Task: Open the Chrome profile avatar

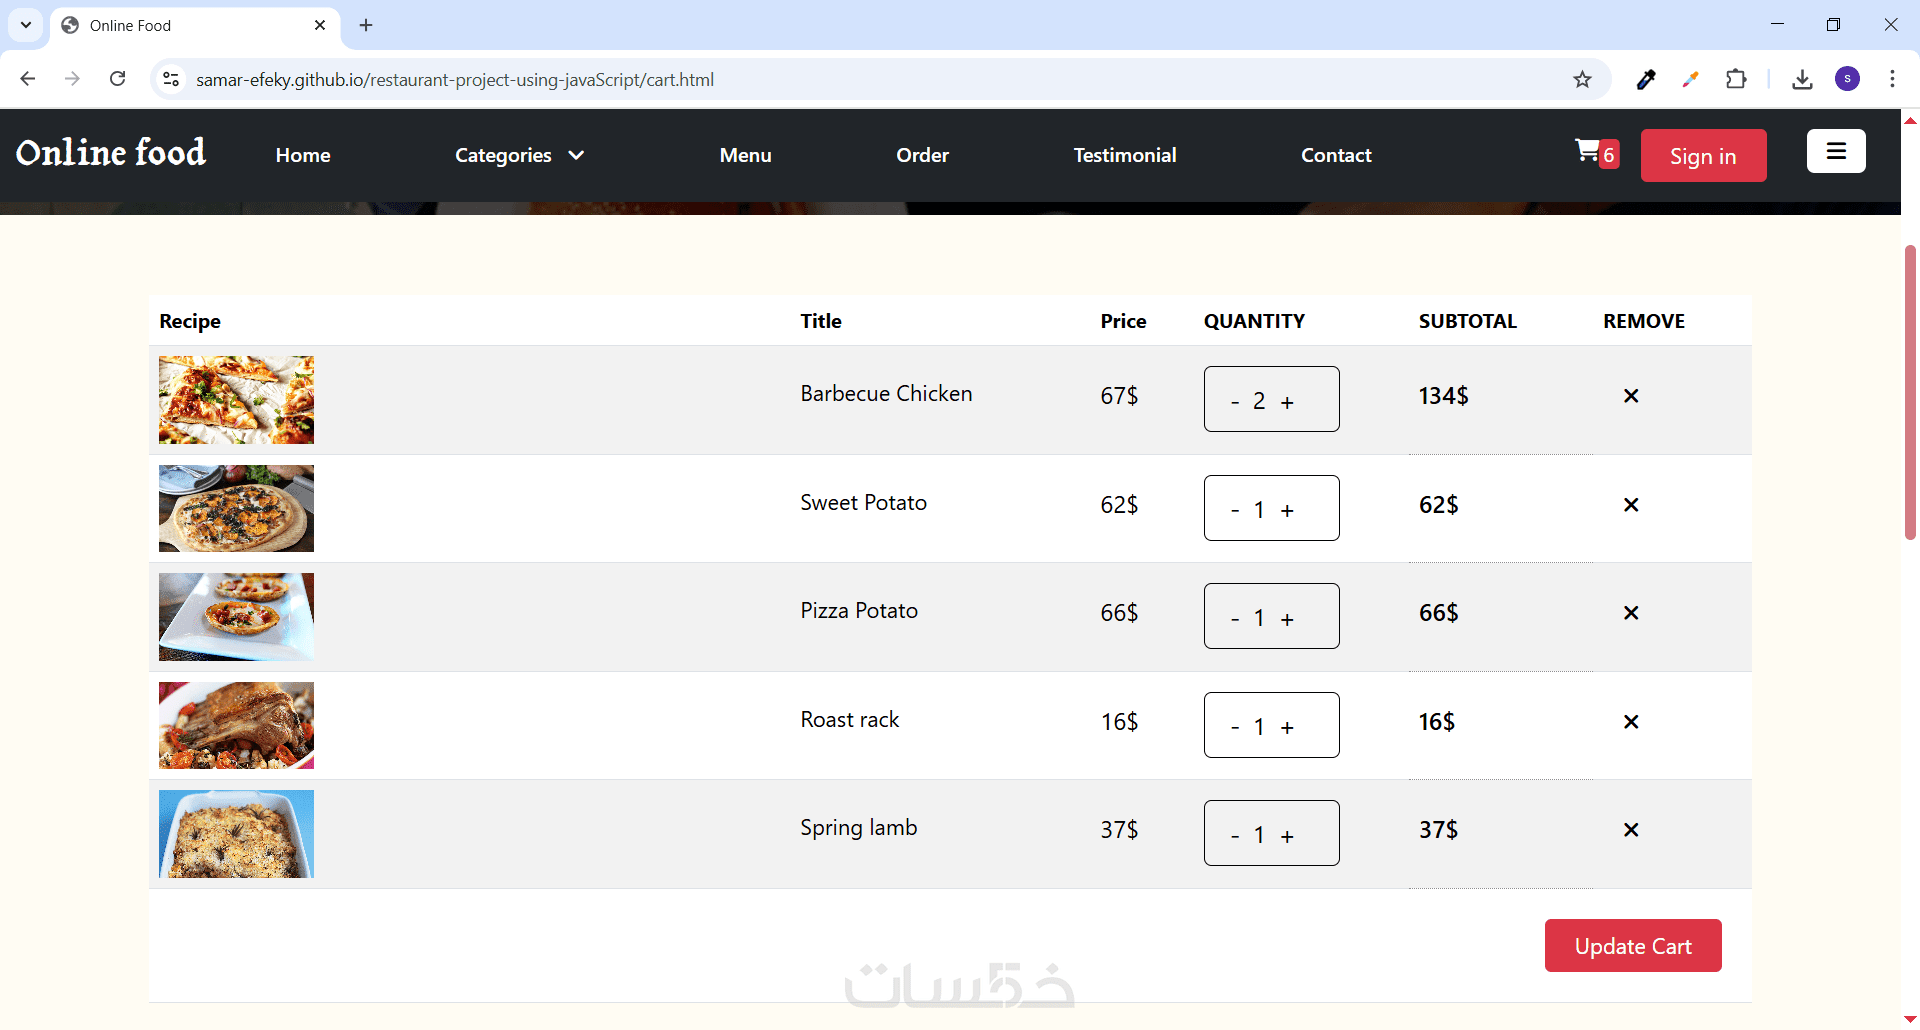Action: pos(1847,79)
